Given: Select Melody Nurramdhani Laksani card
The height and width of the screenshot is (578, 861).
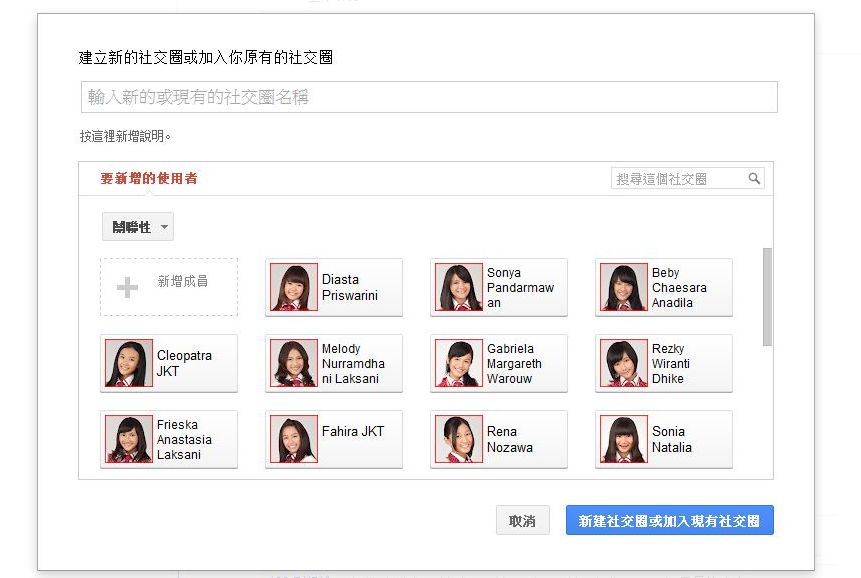Looking at the screenshot, I should click(334, 364).
